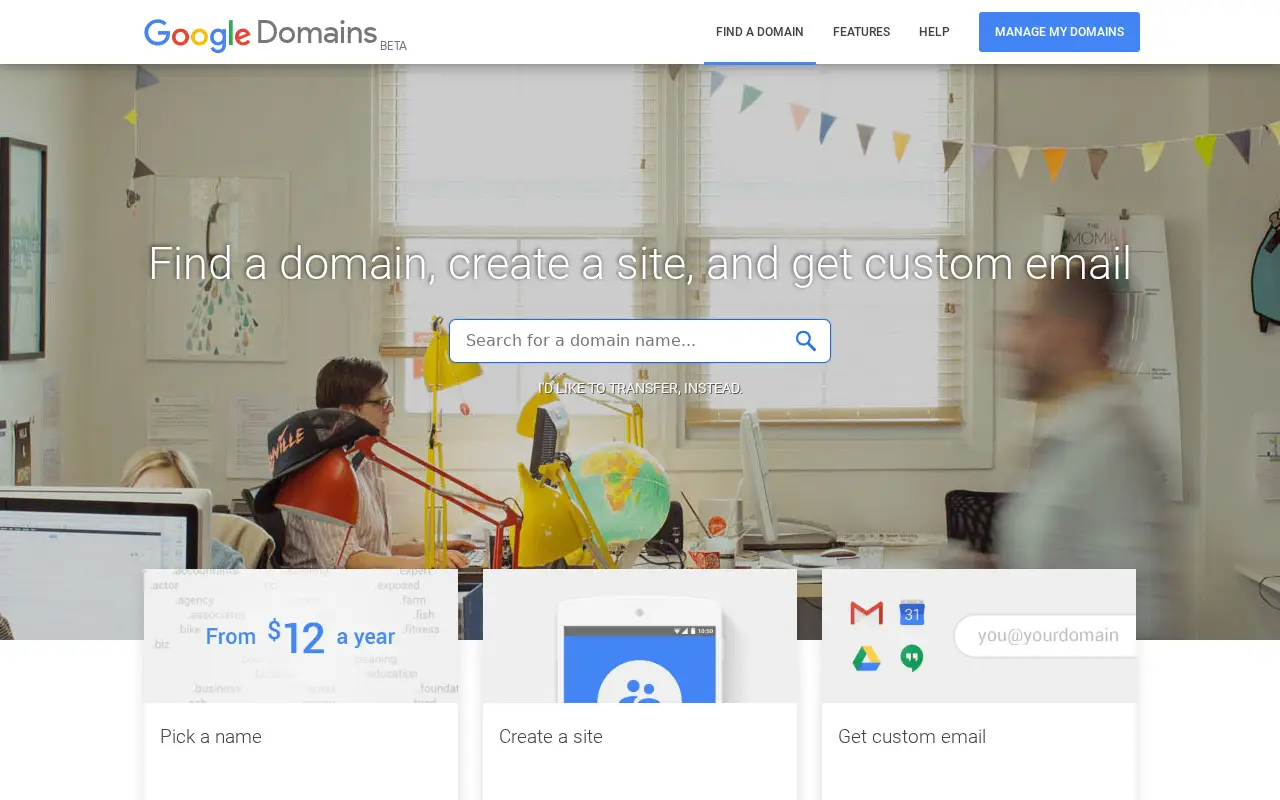Select the Pick a name card title

point(211,737)
